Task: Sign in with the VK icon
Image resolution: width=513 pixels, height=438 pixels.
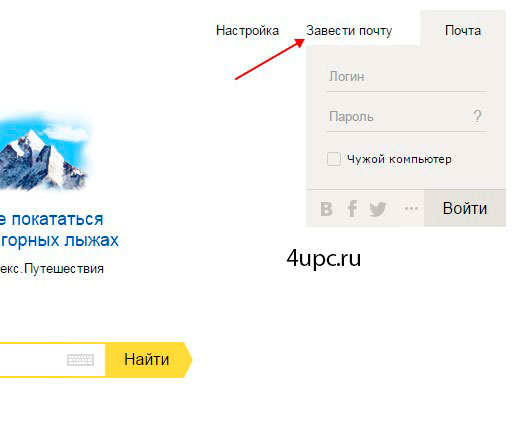Action: click(x=326, y=209)
